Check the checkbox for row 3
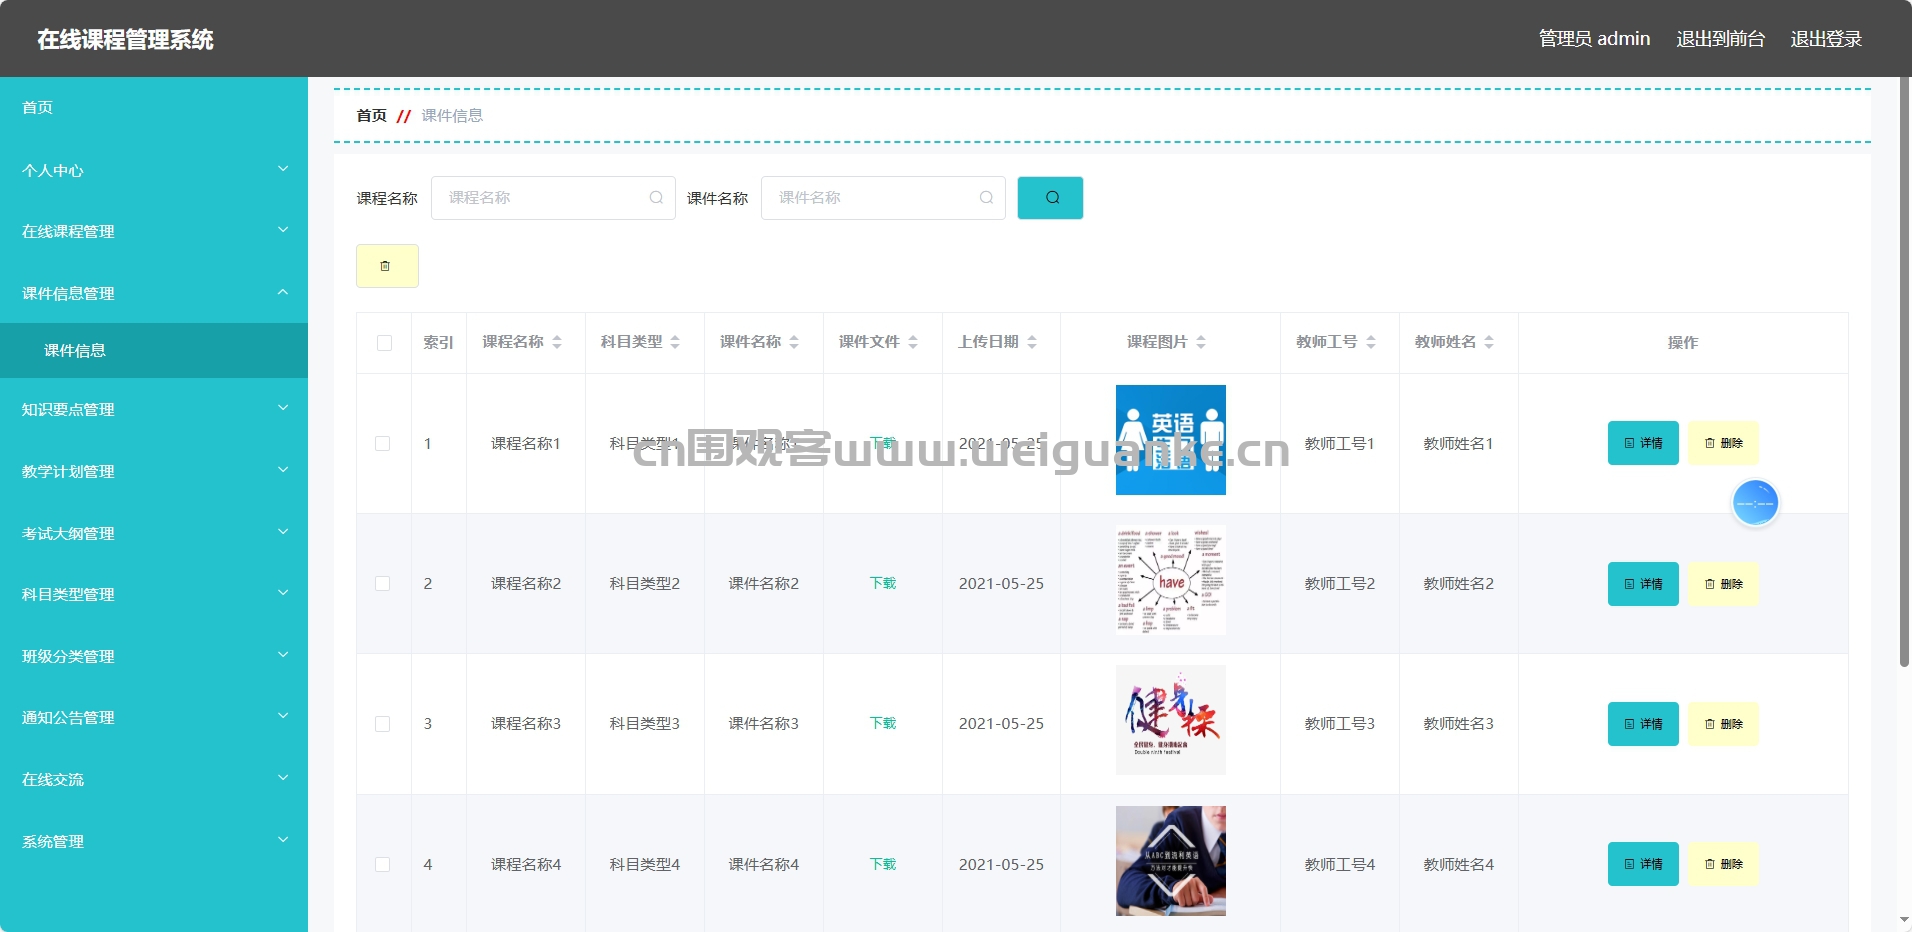The width and height of the screenshot is (1912, 932). click(x=382, y=724)
